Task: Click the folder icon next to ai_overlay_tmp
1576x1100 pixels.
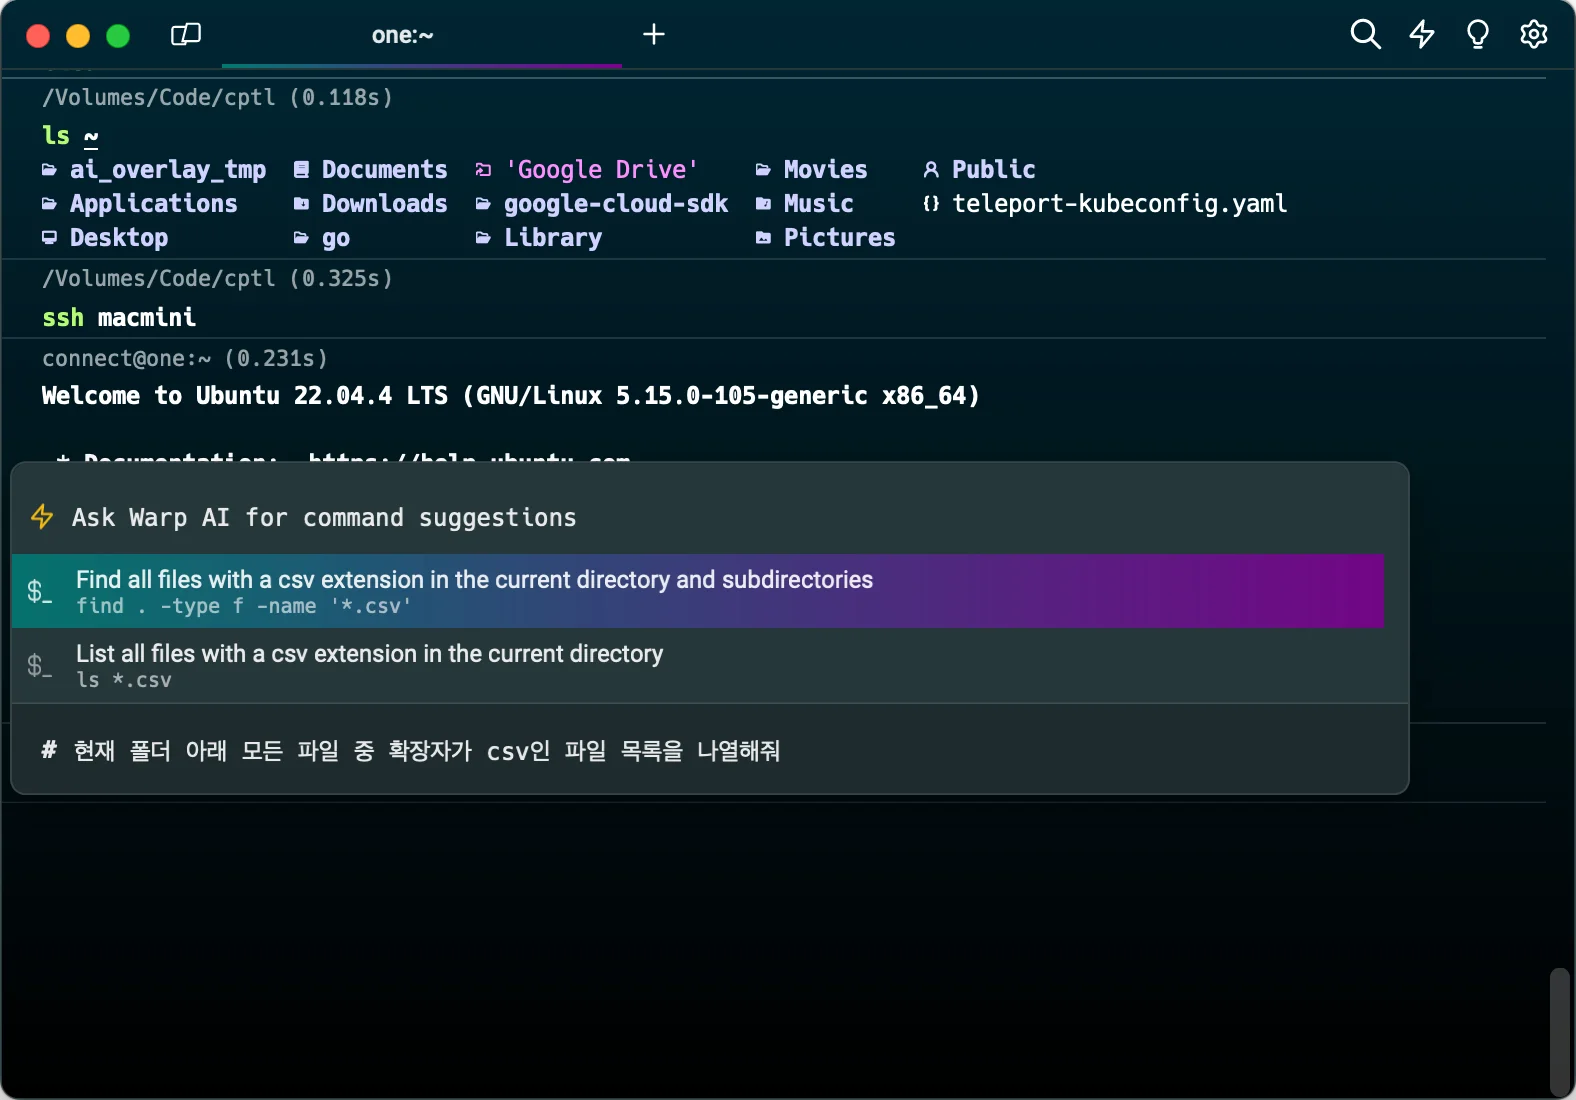Action: coord(49,170)
